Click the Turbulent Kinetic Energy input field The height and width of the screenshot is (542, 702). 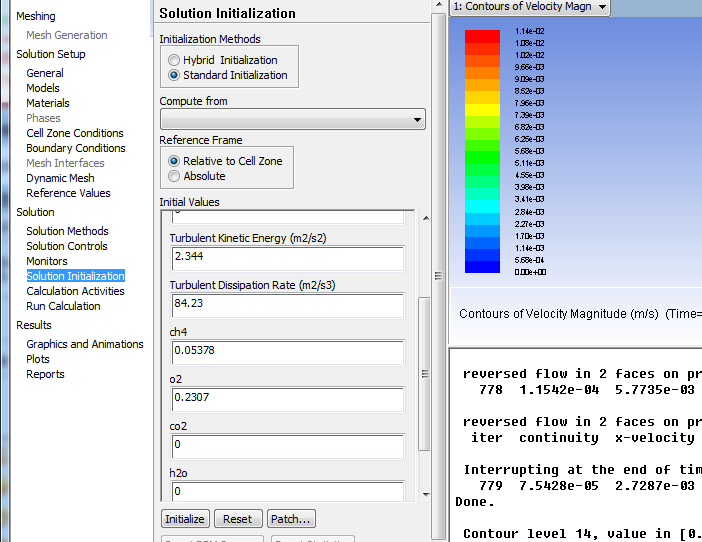(x=286, y=258)
